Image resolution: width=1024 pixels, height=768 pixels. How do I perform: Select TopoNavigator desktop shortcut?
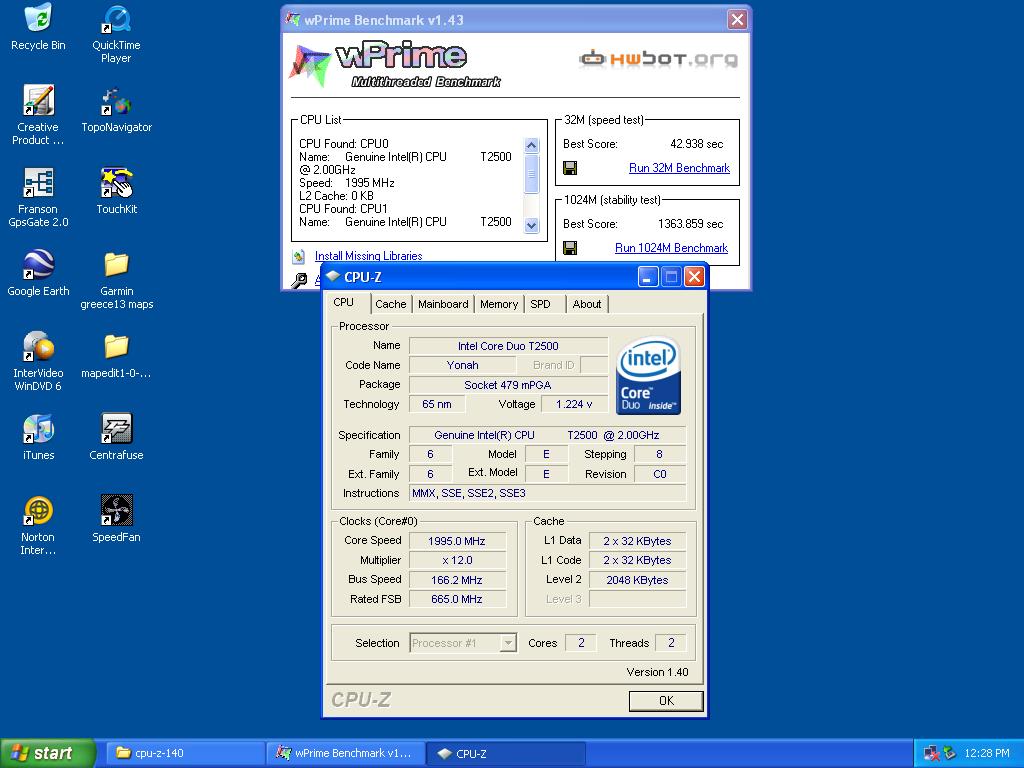[x=116, y=101]
